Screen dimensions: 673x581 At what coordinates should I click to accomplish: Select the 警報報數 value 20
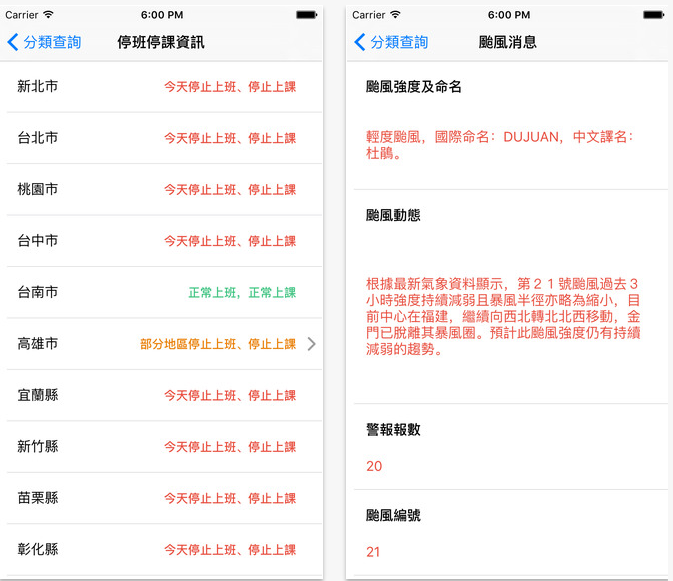374,466
